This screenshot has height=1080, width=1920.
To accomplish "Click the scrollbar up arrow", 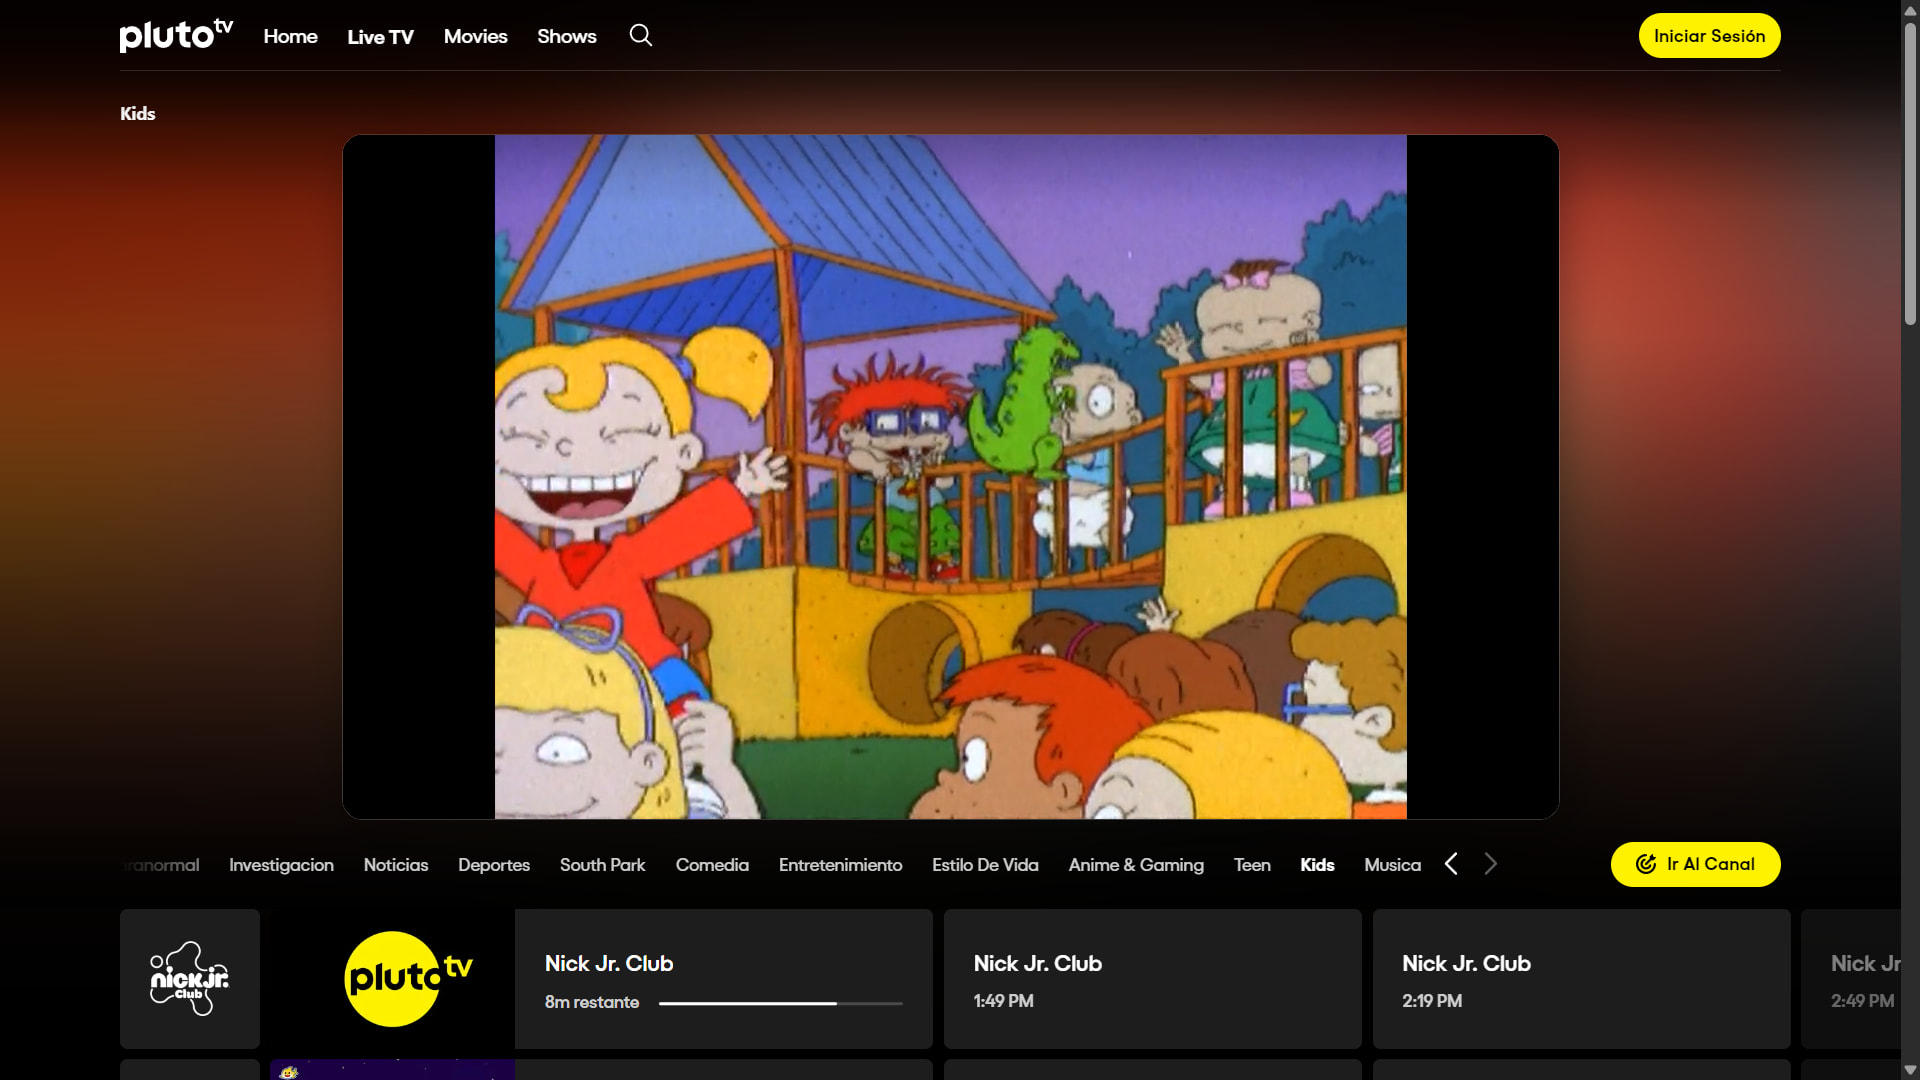I will [1910, 10].
